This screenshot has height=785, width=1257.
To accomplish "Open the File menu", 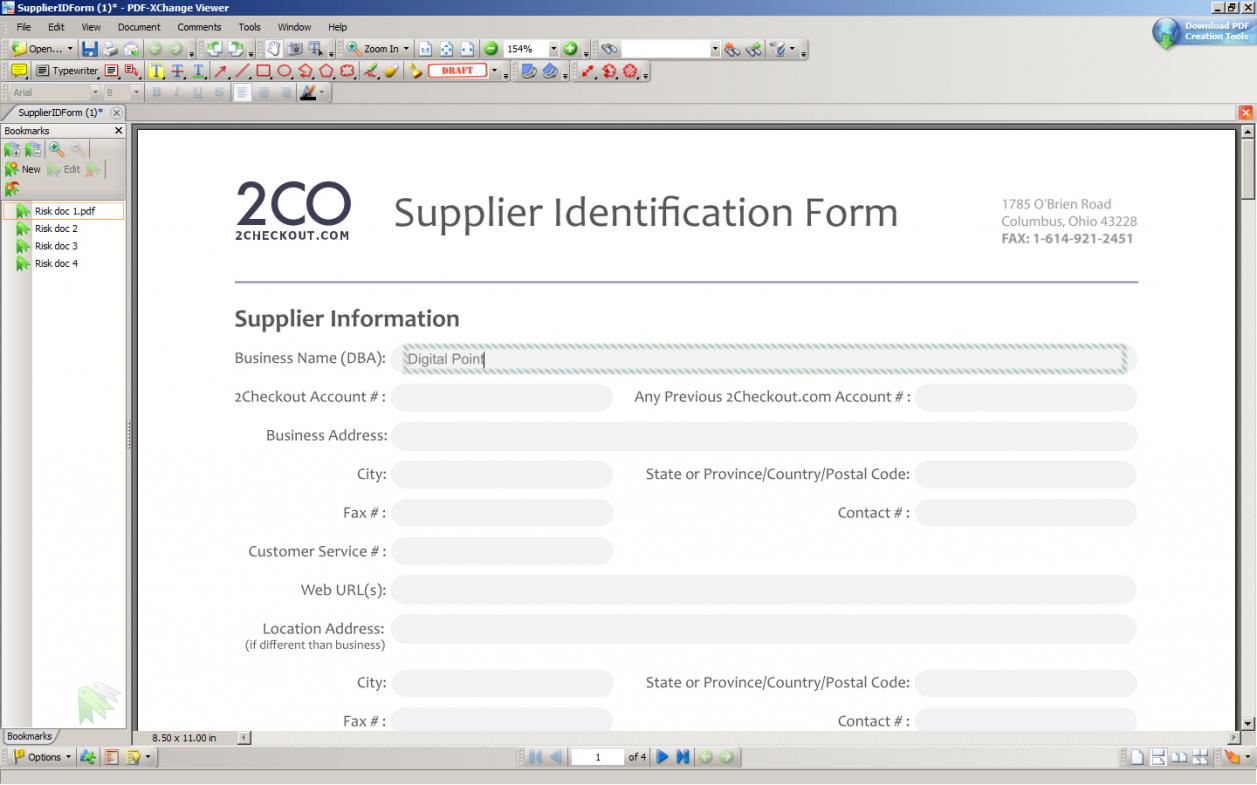I will point(24,27).
